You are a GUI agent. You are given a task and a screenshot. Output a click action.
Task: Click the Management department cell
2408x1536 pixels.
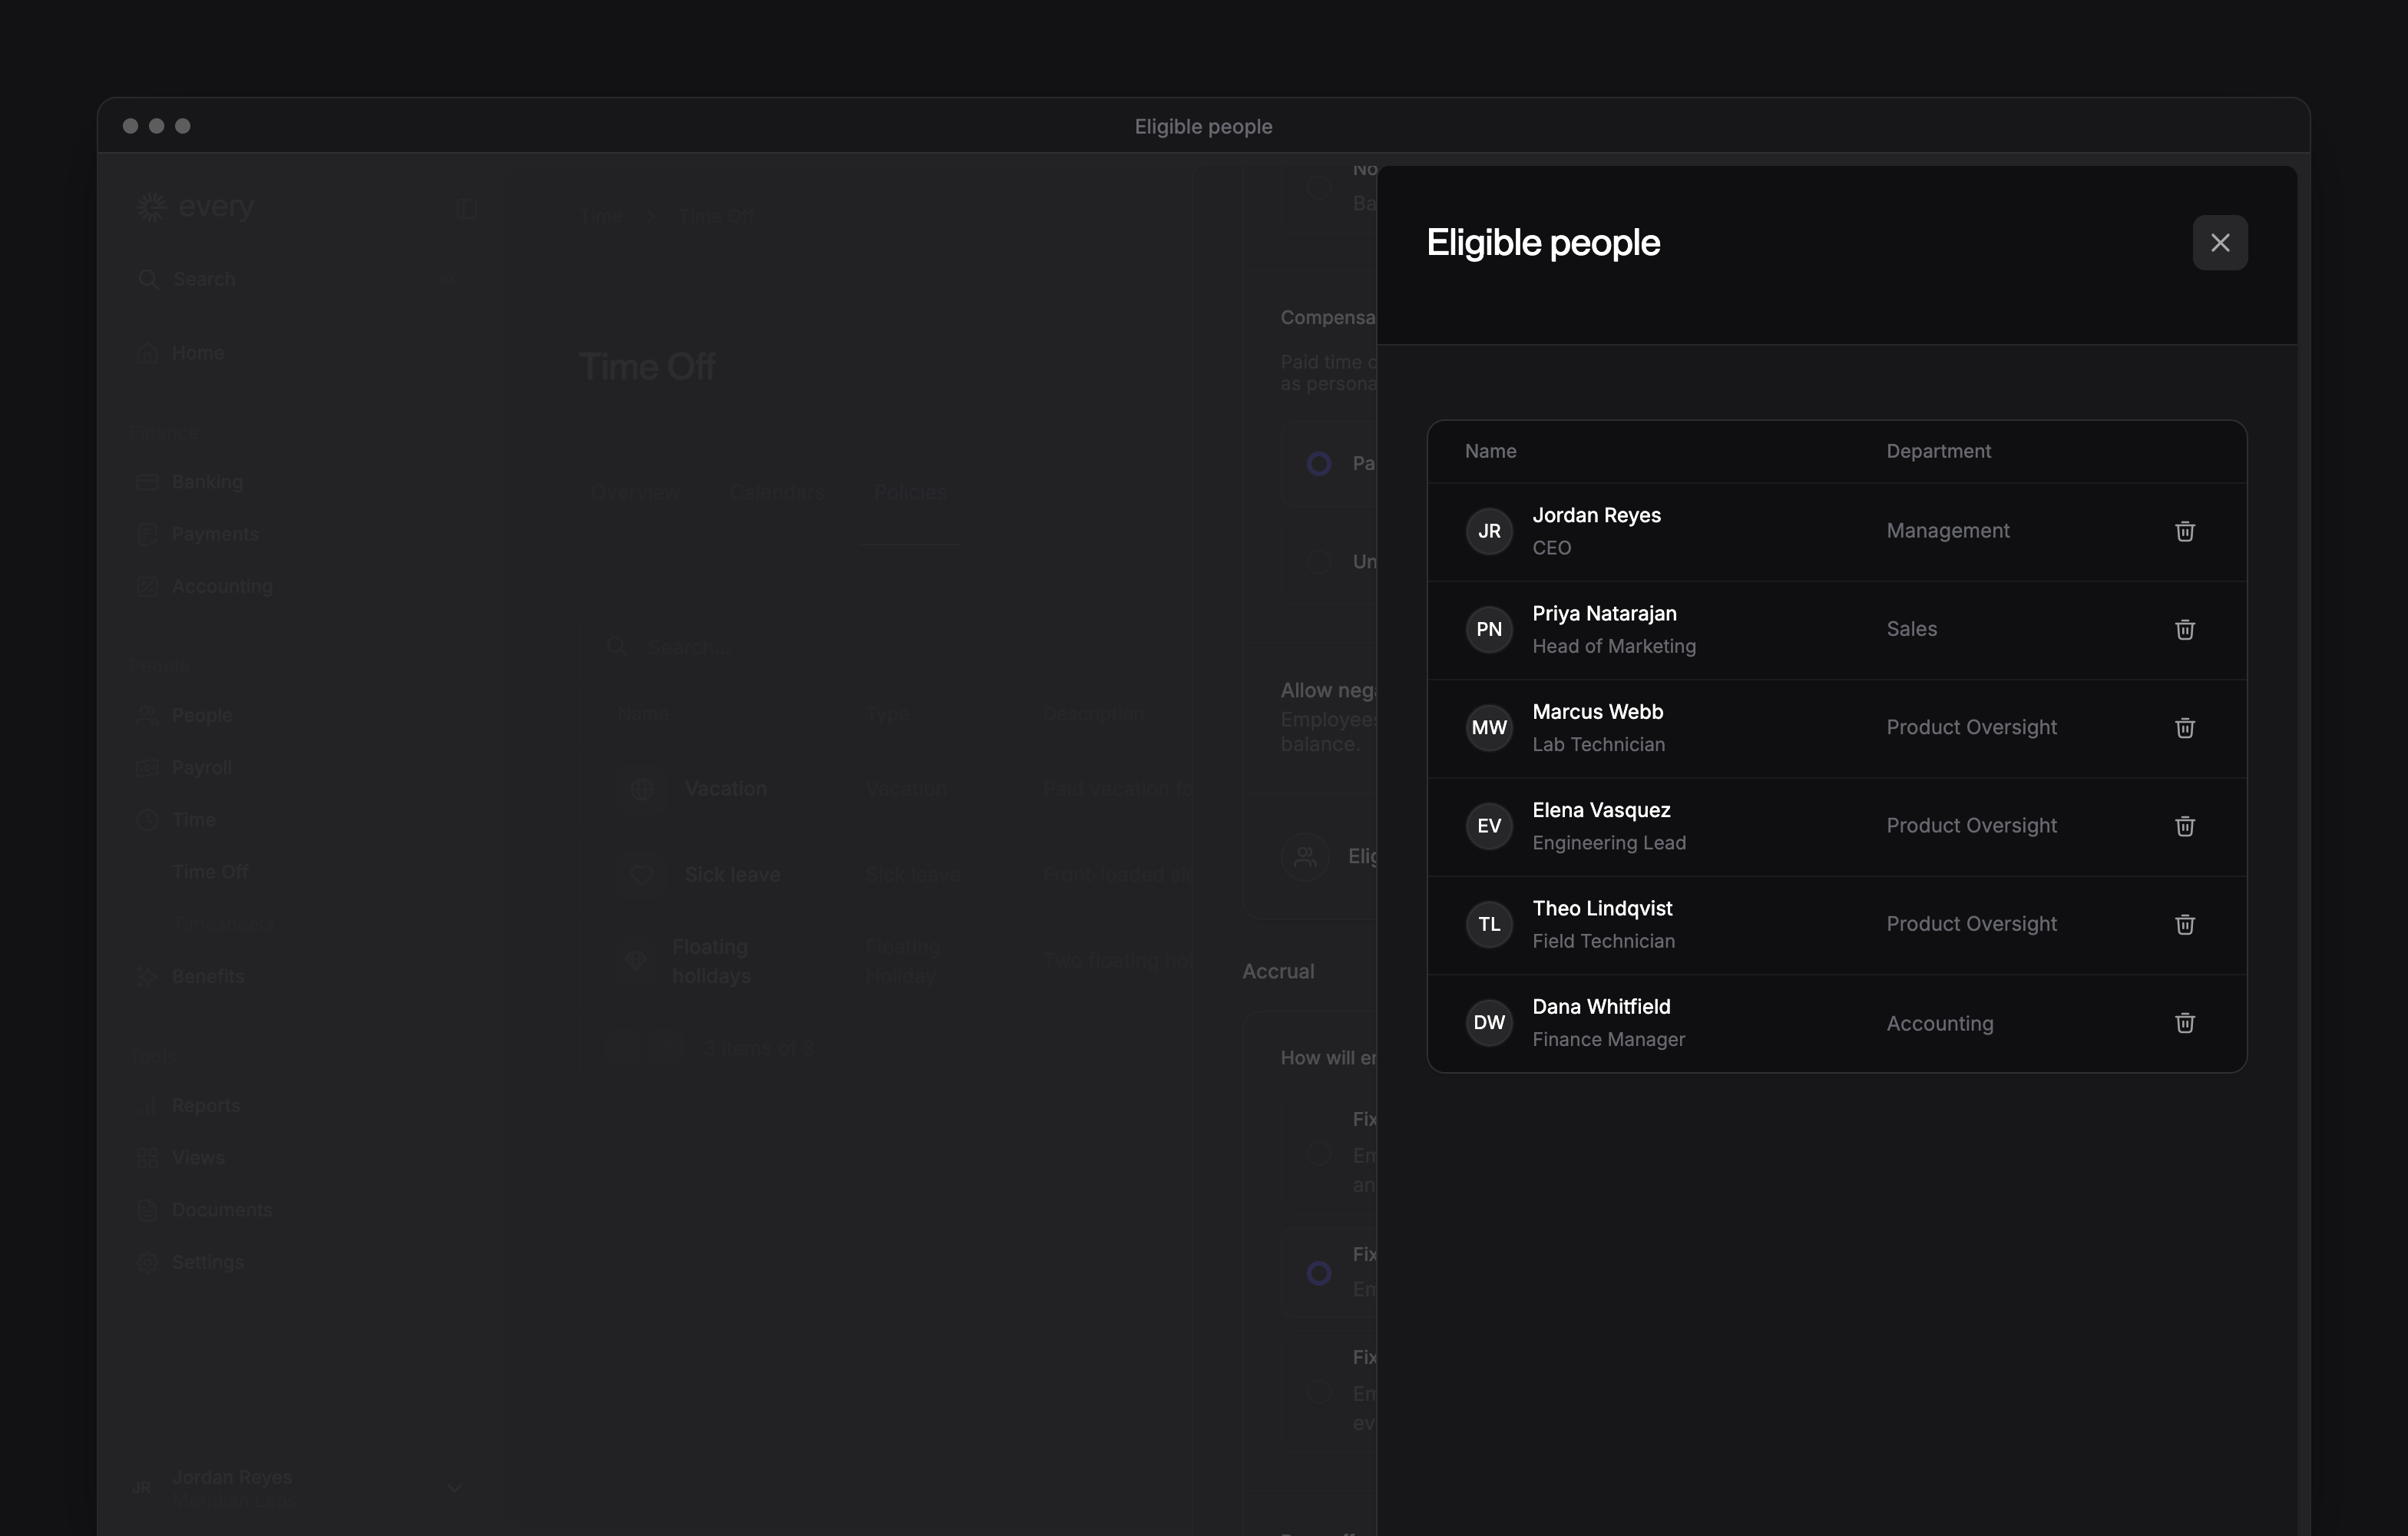pos(1947,531)
